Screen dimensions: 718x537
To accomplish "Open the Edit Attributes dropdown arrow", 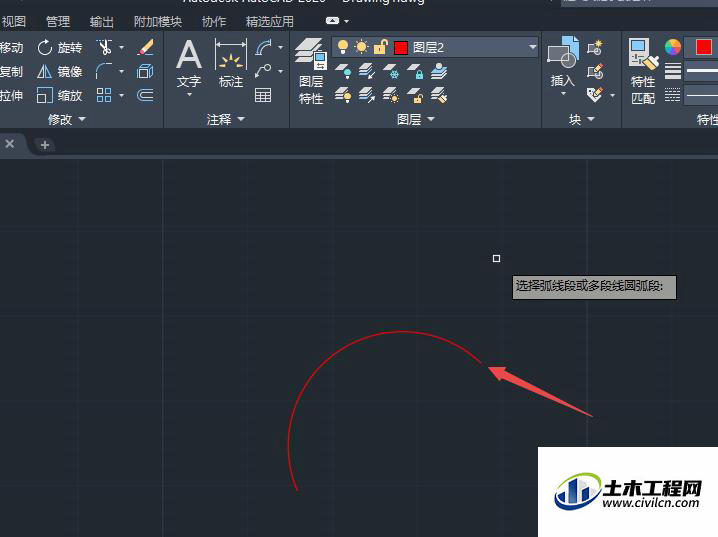I will [x=612, y=95].
